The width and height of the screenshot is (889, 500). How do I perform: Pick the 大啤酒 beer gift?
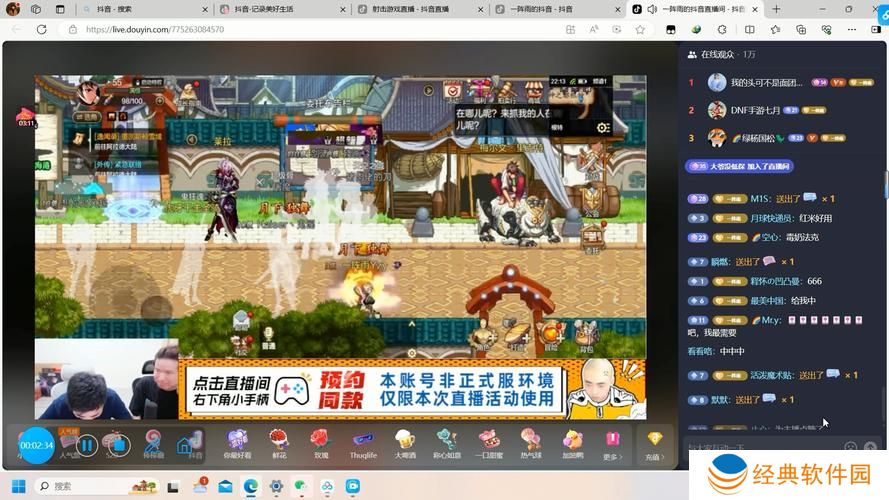[x=405, y=441]
